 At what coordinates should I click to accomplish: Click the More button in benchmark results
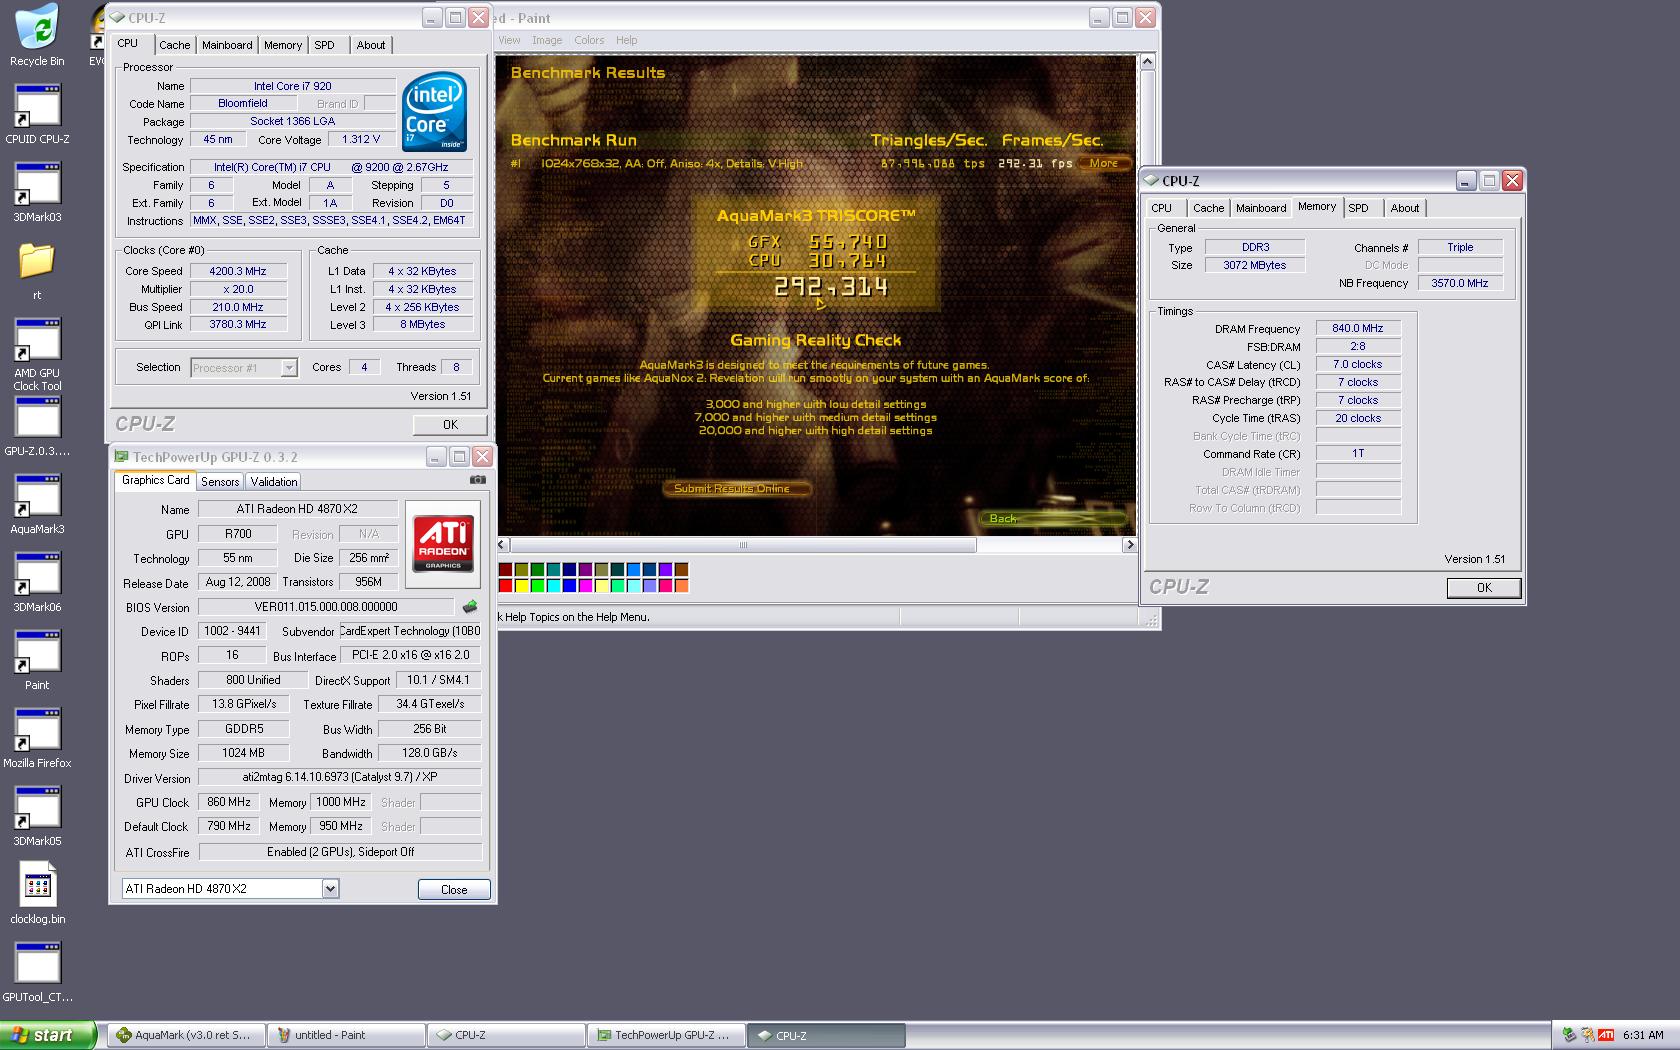tap(1104, 163)
